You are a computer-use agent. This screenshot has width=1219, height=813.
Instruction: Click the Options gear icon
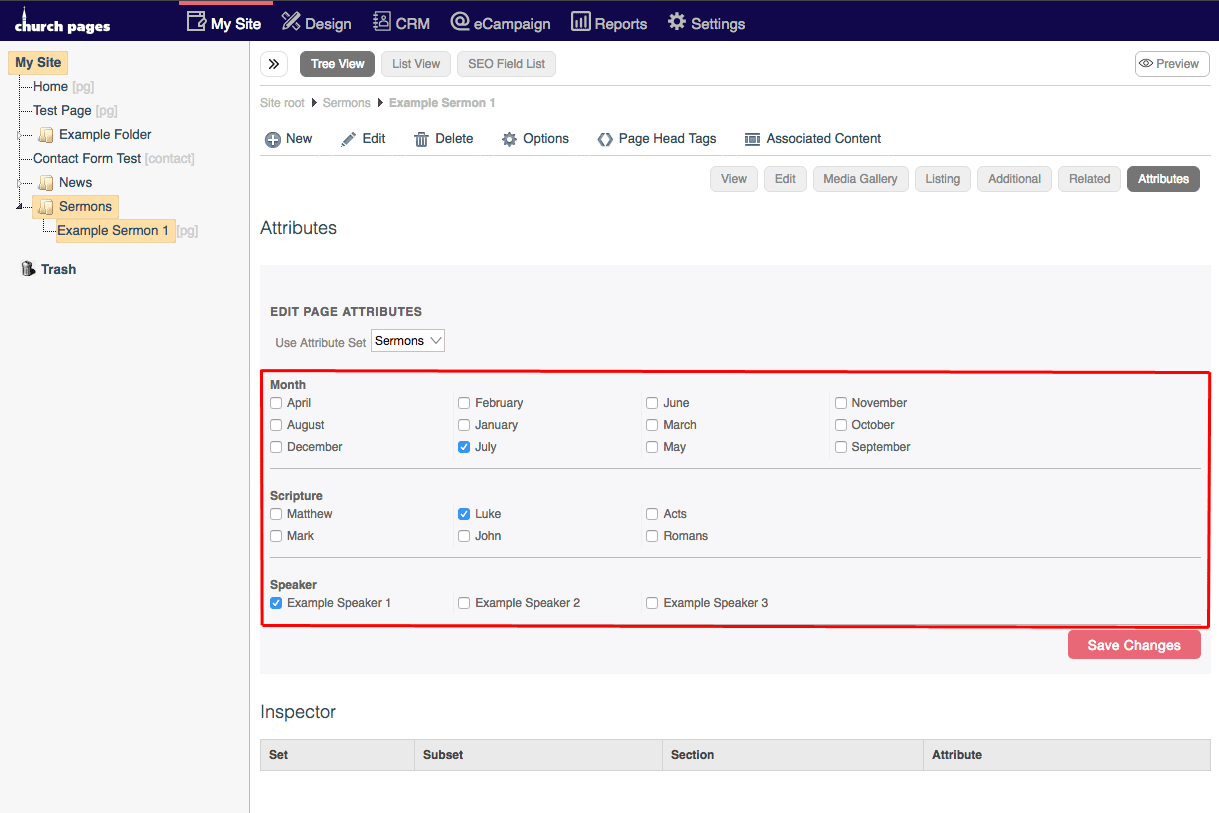[x=510, y=140]
